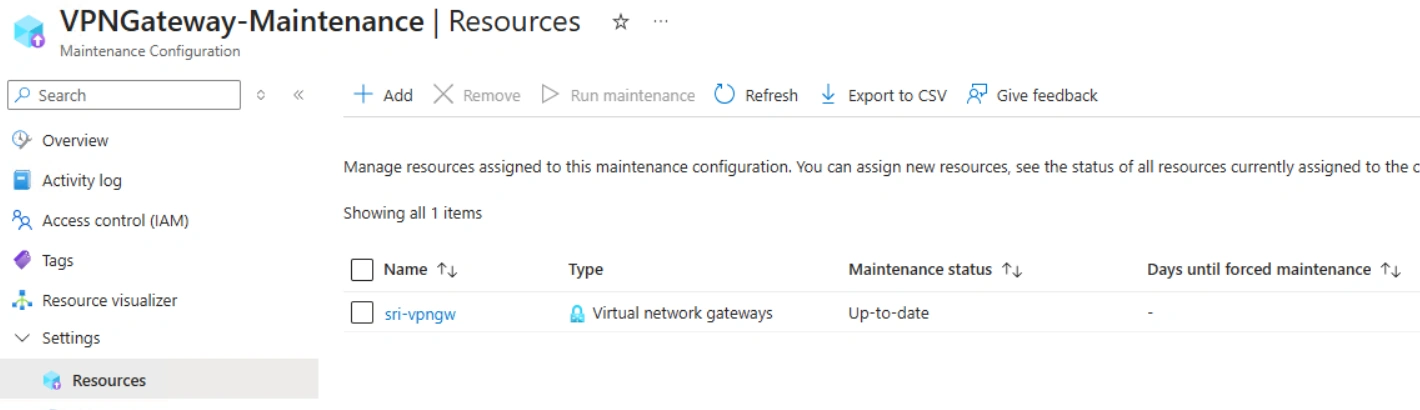
Task: Collapse the Settings section in sidebar
Action: [x=22, y=338]
